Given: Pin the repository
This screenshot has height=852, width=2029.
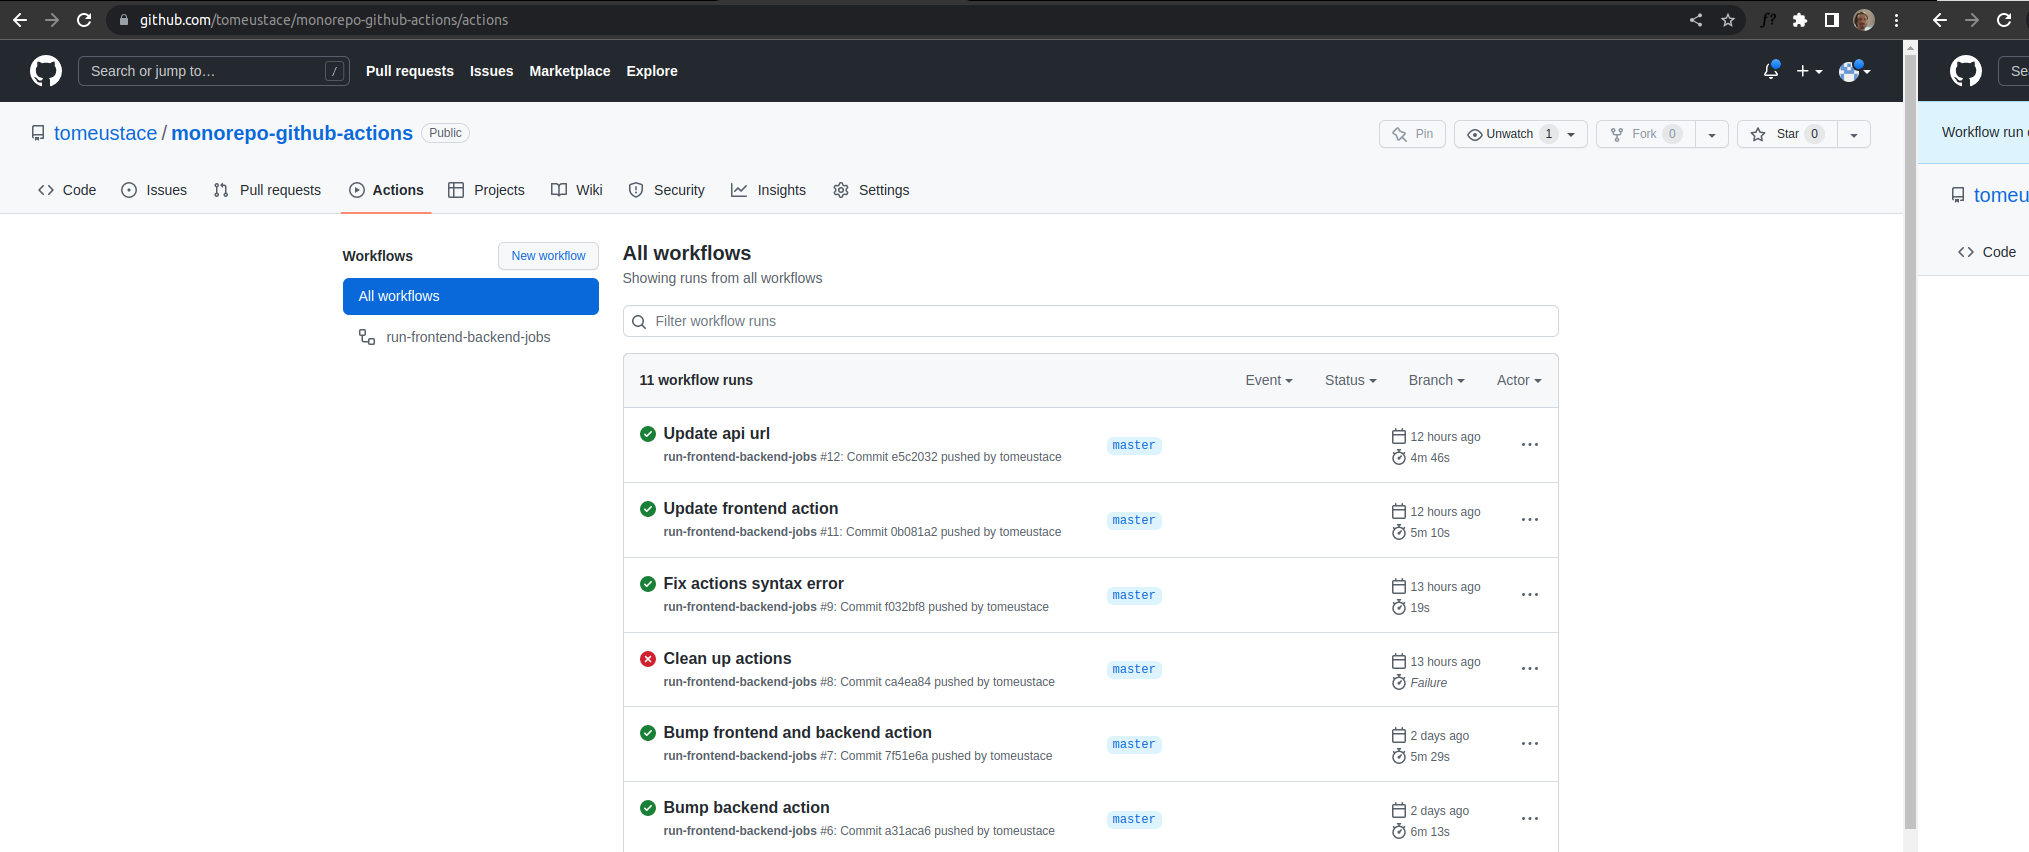Looking at the screenshot, I should coord(1412,134).
